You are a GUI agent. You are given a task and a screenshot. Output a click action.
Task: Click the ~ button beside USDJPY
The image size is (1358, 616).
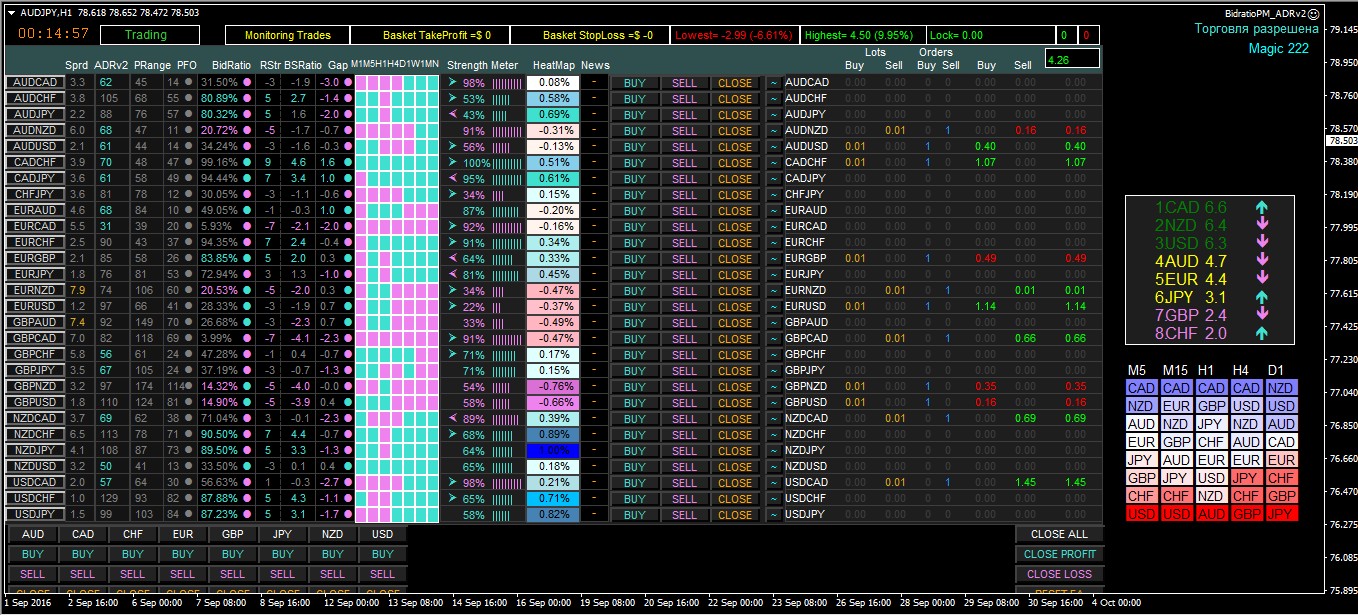(773, 514)
